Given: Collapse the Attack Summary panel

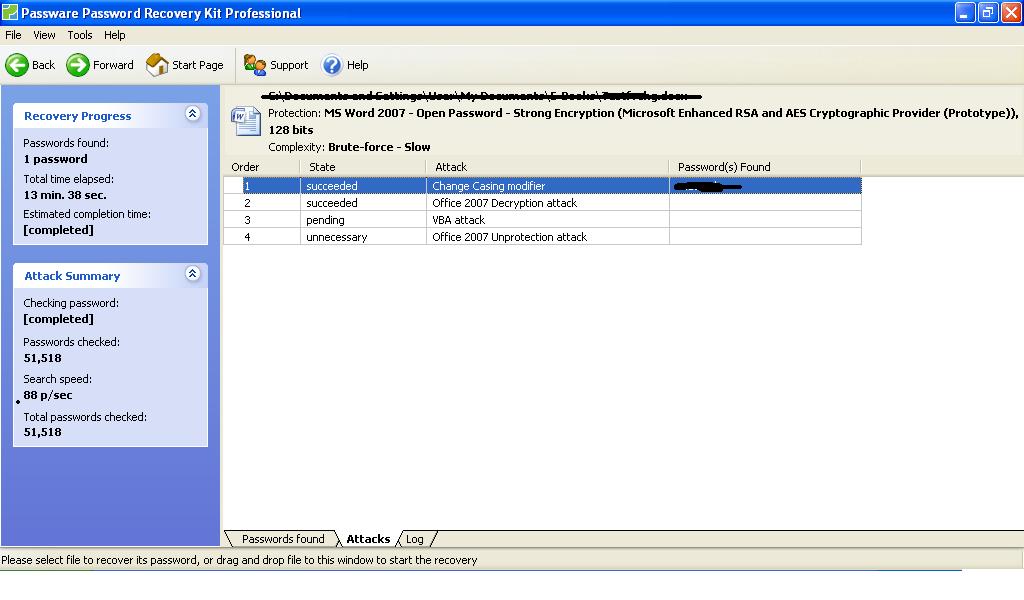Looking at the screenshot, I should pyautogui.click(x=193, y=274).
